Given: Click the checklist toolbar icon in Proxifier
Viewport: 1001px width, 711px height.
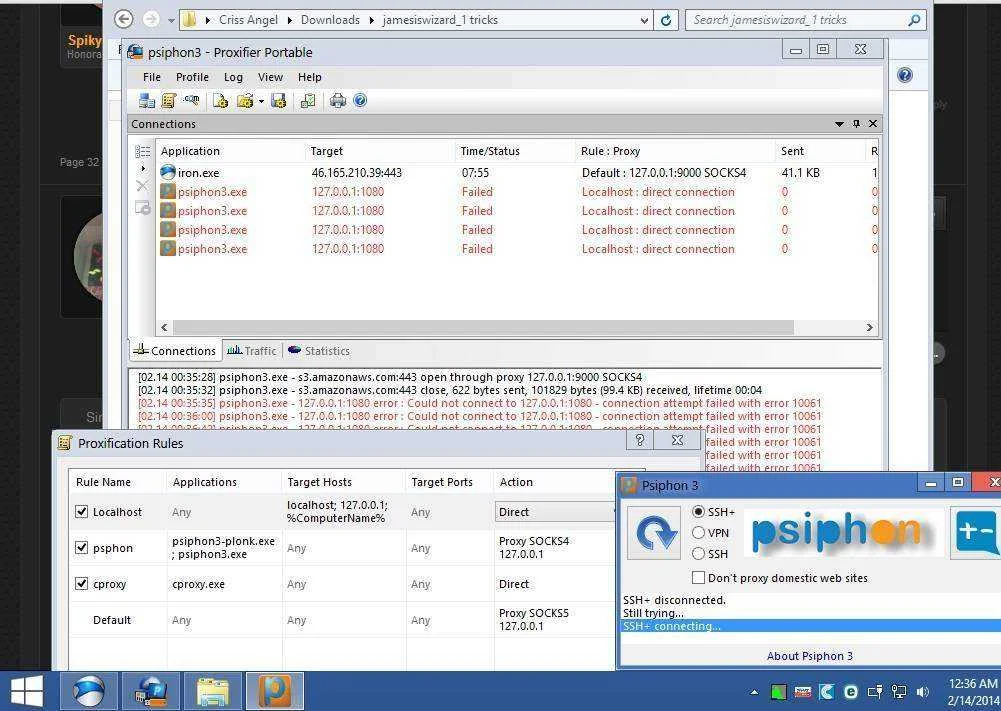Looking at the screenshot, I should coord(308,100).
